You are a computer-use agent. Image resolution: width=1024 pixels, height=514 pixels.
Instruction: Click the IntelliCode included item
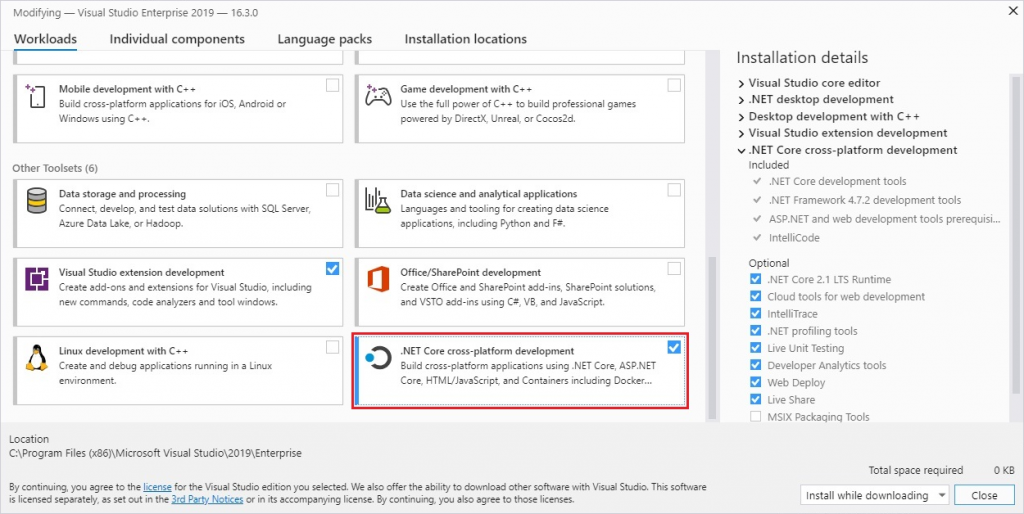coord(795,238)
